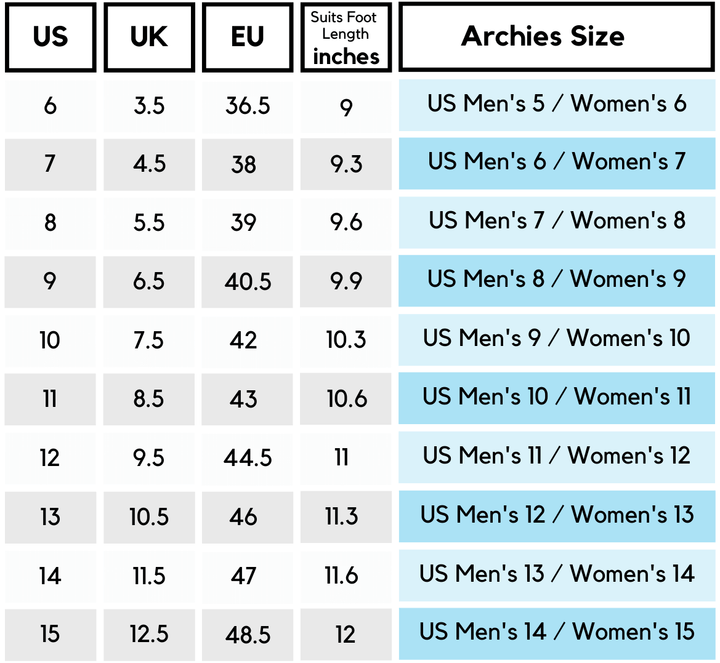
Task: Click the Archies Size header box
Action: point(557,37)
